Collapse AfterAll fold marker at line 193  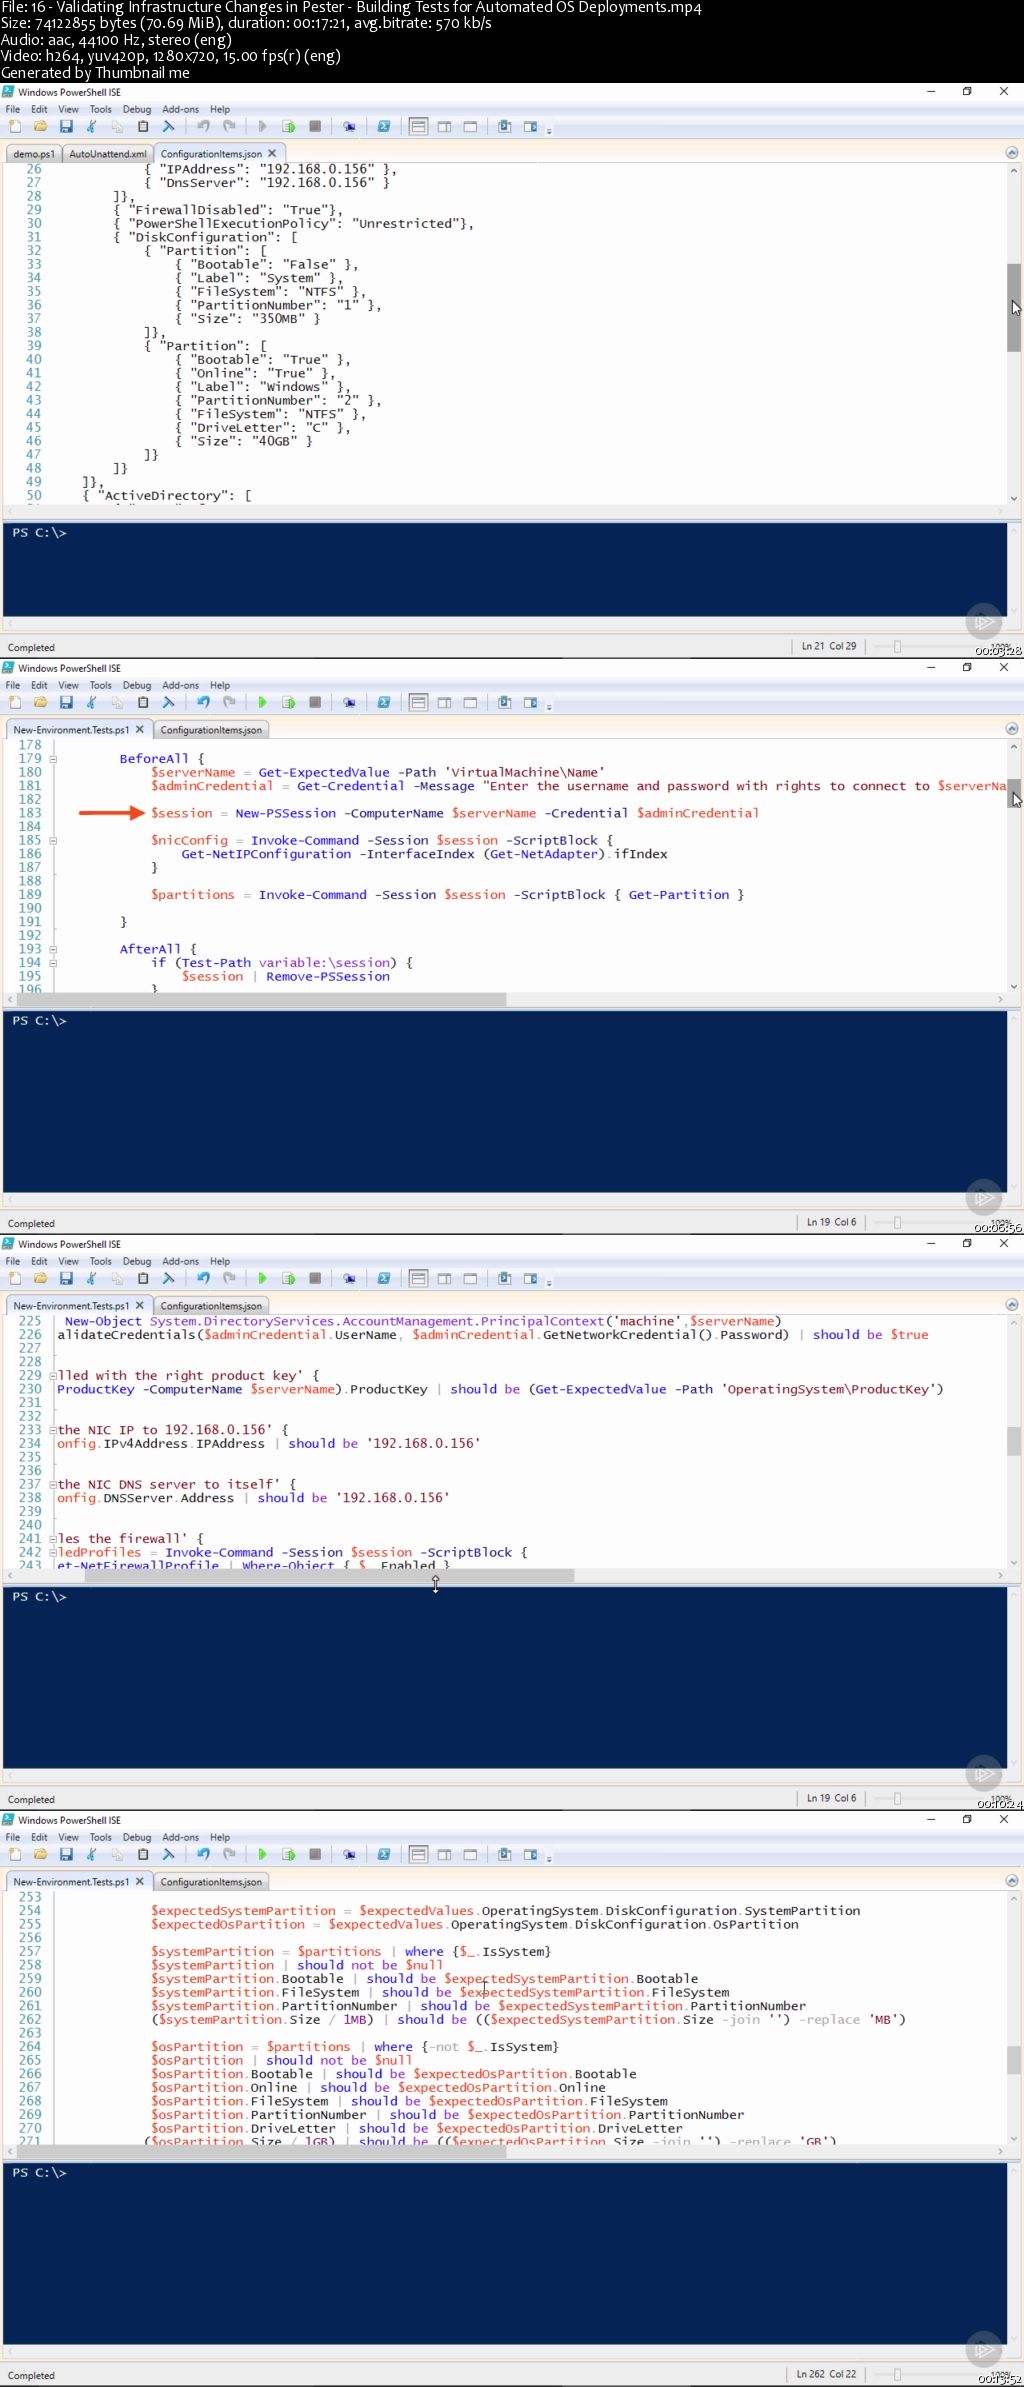click(53, 949)
